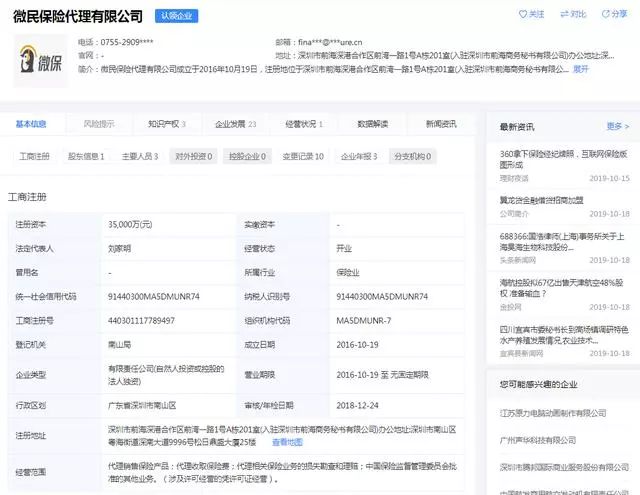The image size is (640, 495).
Task: Click audit date 2018-12-24
Action: (x=357, y=406)
